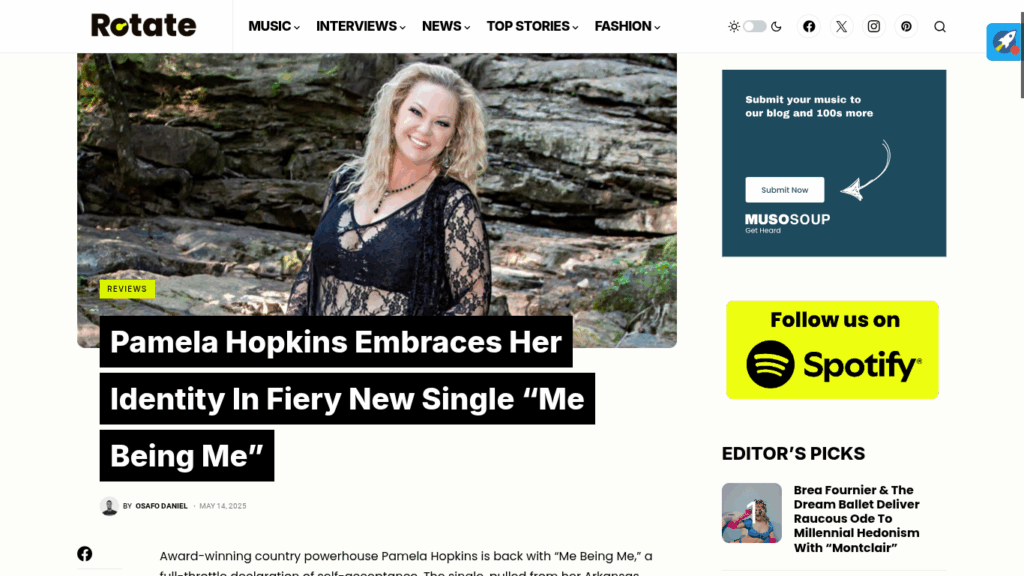1024x576 pixels.
Task: Open Rotate's Facebook page icon in header
Action: [808, 27]
